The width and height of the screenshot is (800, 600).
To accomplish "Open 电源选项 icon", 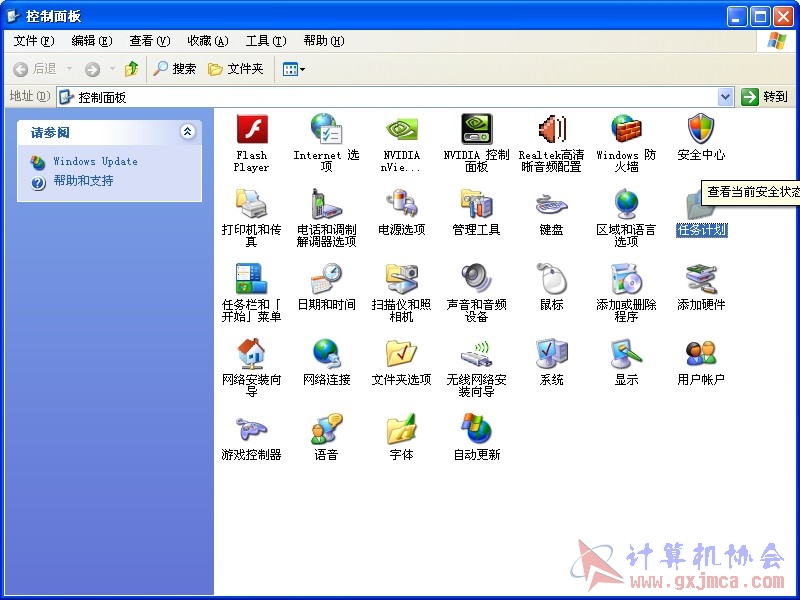I will (402, 204).
